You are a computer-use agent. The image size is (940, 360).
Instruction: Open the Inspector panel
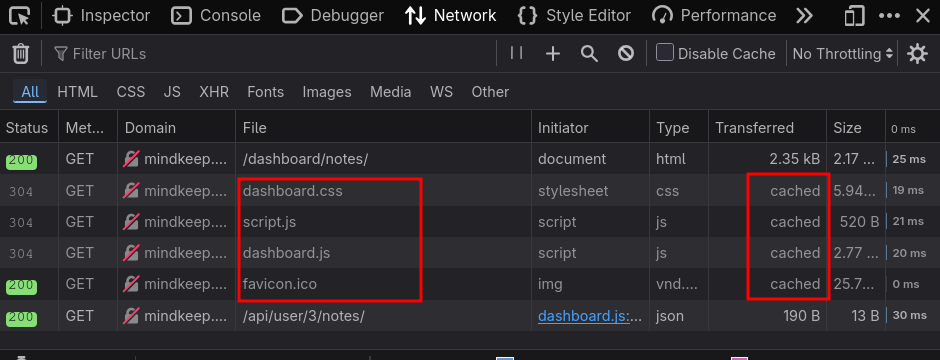[x=101, y=16]
